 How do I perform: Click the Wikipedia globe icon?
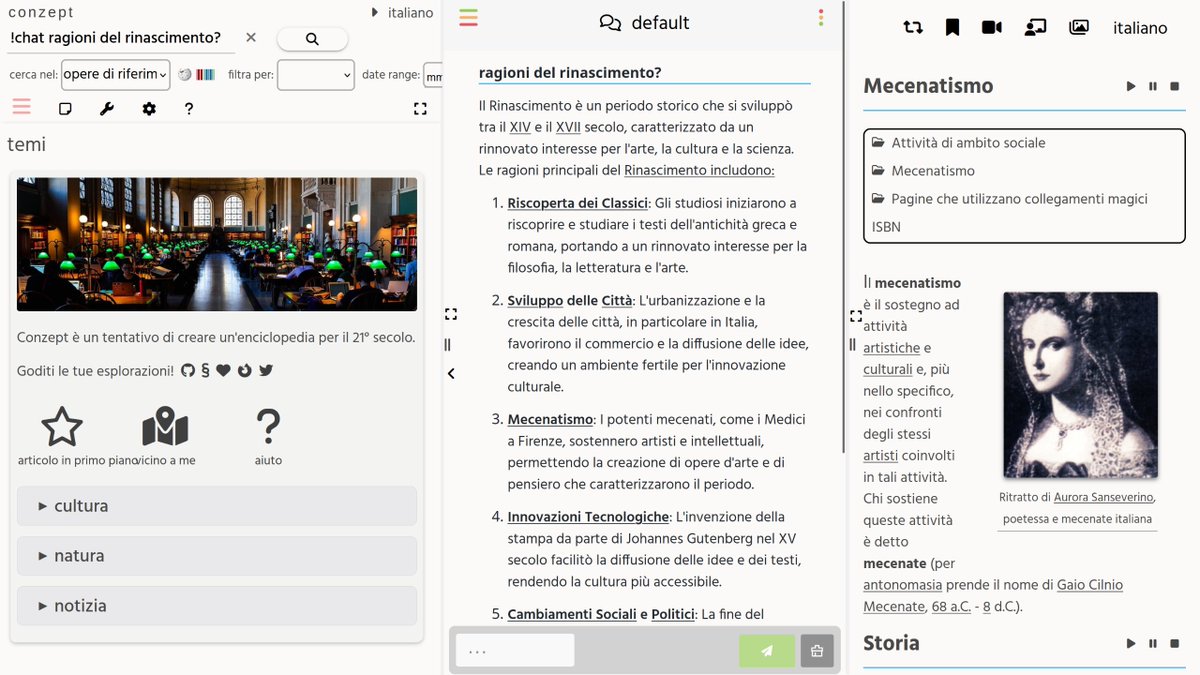point(185,74)
